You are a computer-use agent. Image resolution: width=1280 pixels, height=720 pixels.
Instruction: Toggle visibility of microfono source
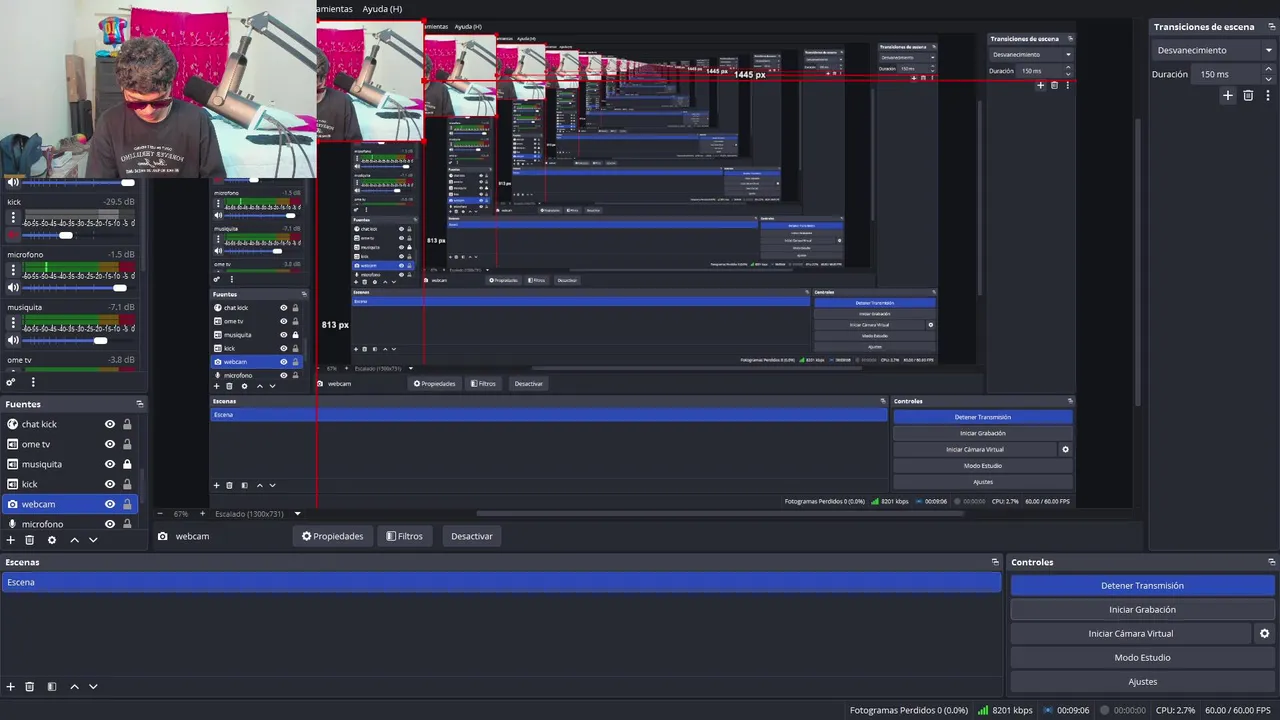pos(110,523)
